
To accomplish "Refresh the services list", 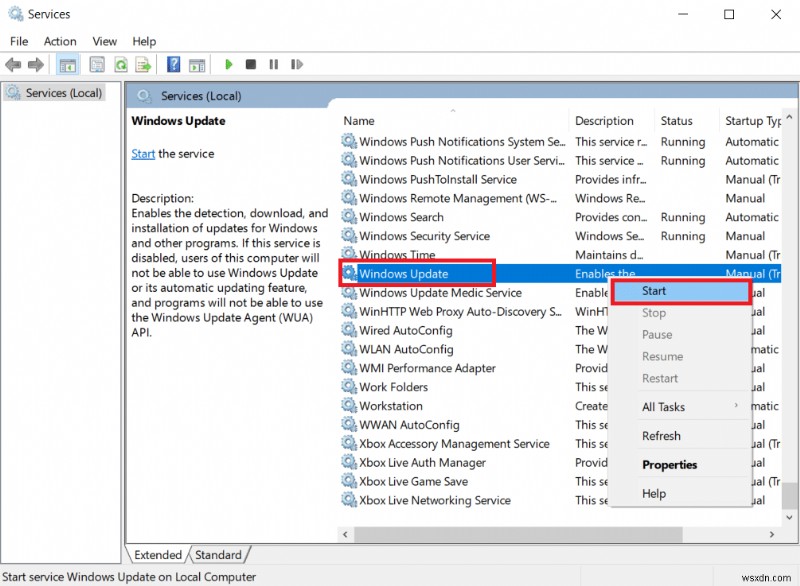I will [x=121, y=64].
